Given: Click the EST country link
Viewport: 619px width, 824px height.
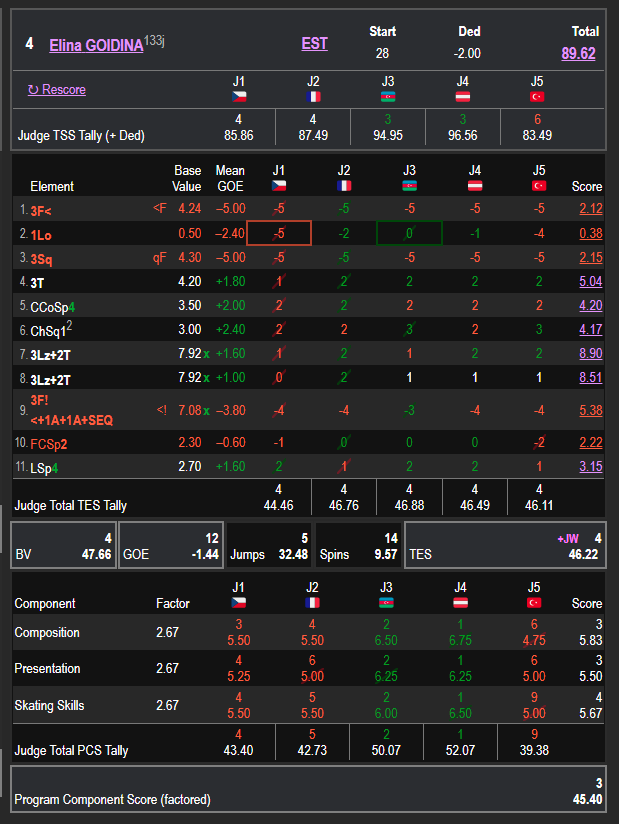Looking at the screenshot, I should coord(314,44).
